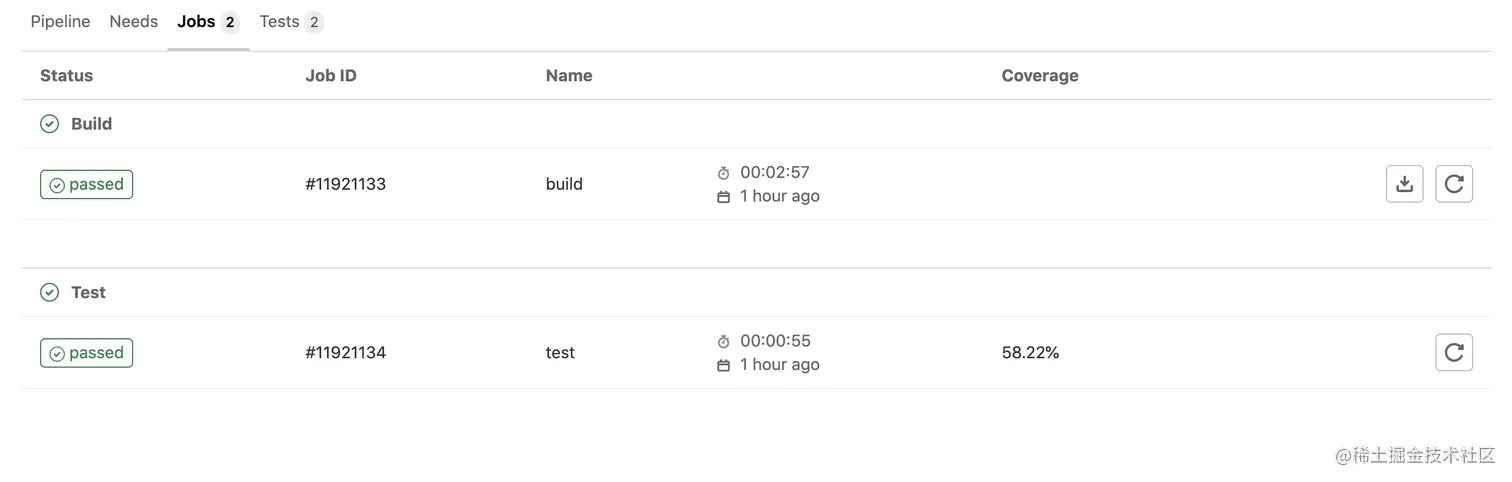Open the passed badge for the test job
1512x482 pixels.
pos(86,353)
